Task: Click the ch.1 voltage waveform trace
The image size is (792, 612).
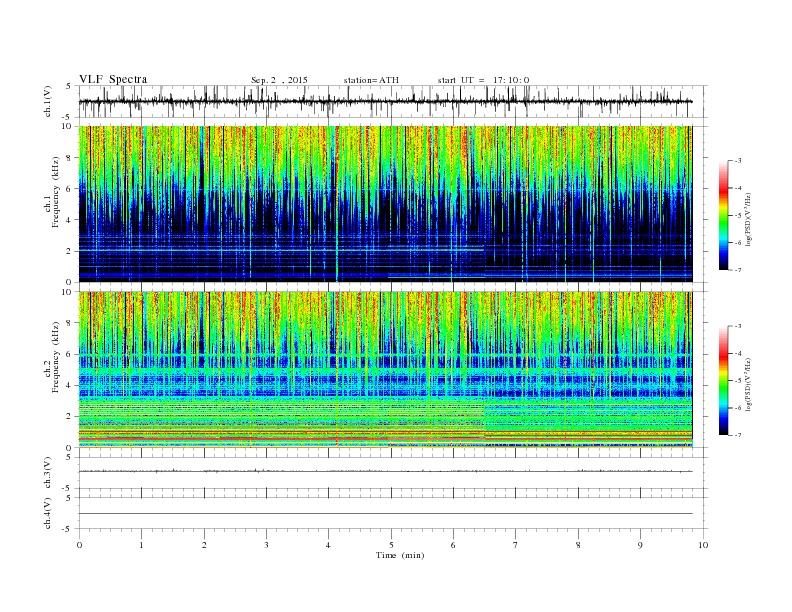Action: click(x=385, y=101)
